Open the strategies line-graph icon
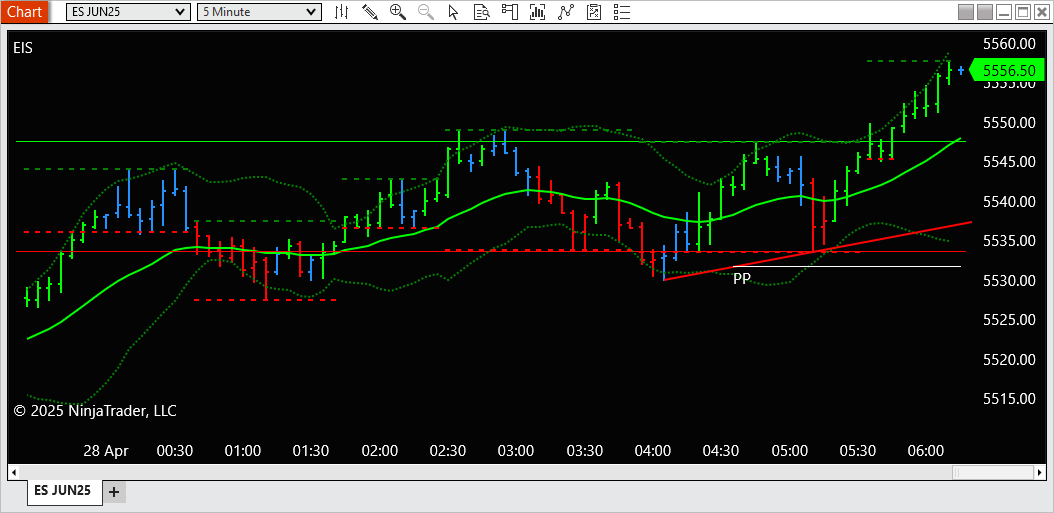 pyautogui.click(x=566, y=11)
